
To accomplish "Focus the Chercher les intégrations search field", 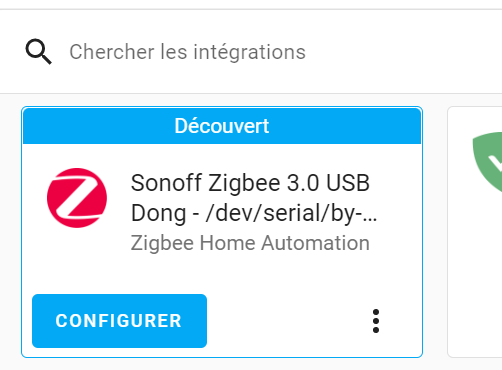I will pos(251,52).
